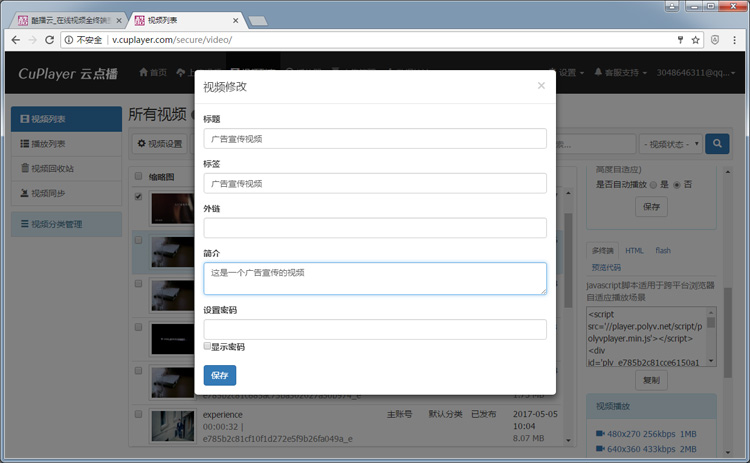Click the password key icon in address bar
750x463 pixels.
tap(679, 40)
